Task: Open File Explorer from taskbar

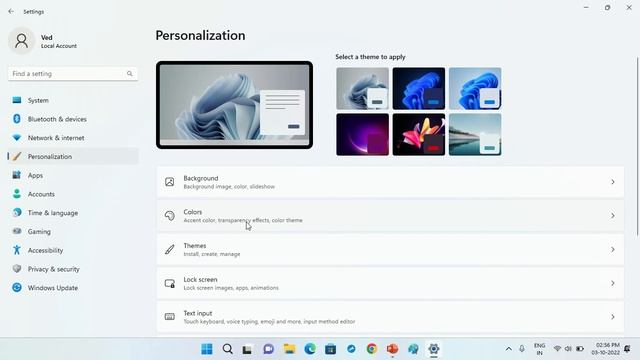Action: [289, 349]
